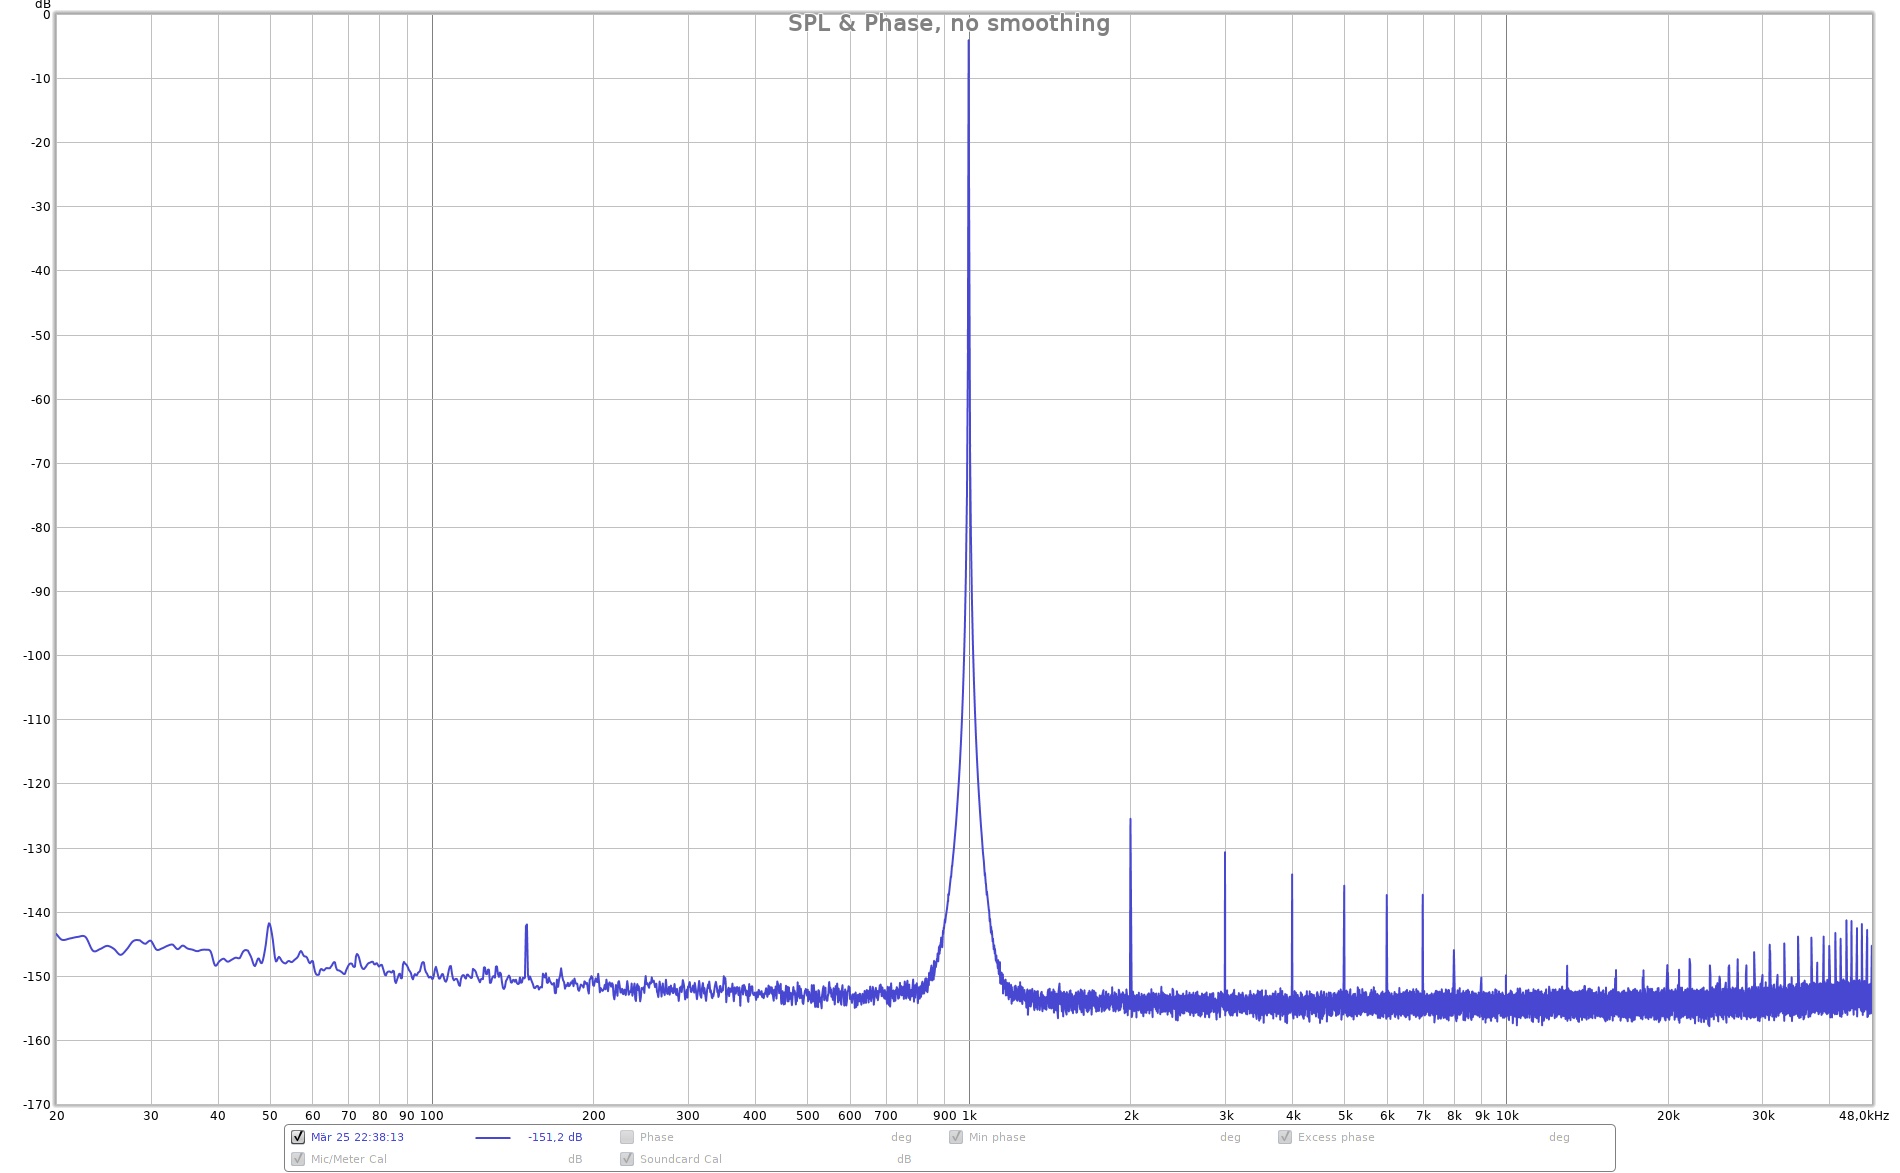The height and width of the screenshot is (1173, 1900).
Task: Click the blue trace line sample in legend
Action: [x=493, y=1138]
